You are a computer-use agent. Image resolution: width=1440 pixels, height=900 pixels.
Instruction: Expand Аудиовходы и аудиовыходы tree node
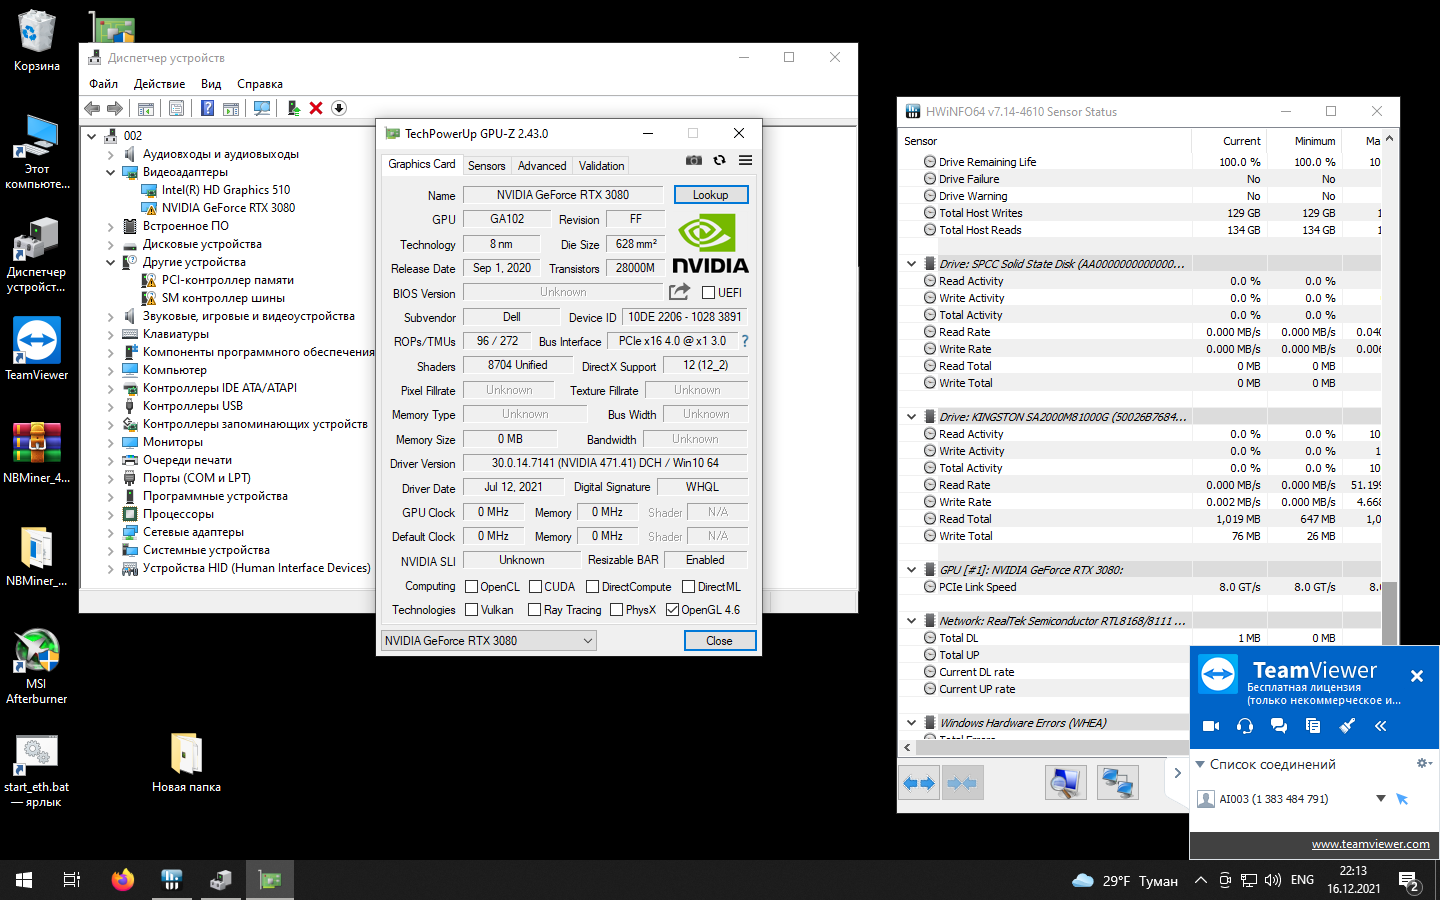[x=110, y=154]
